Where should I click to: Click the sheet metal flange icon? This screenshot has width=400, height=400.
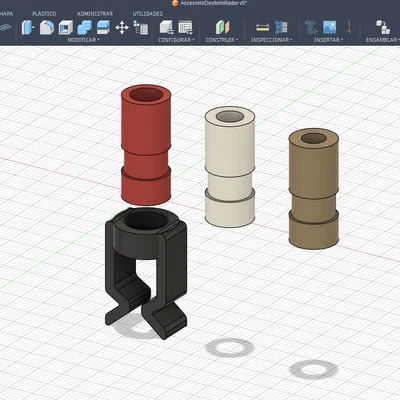[5, 27]
